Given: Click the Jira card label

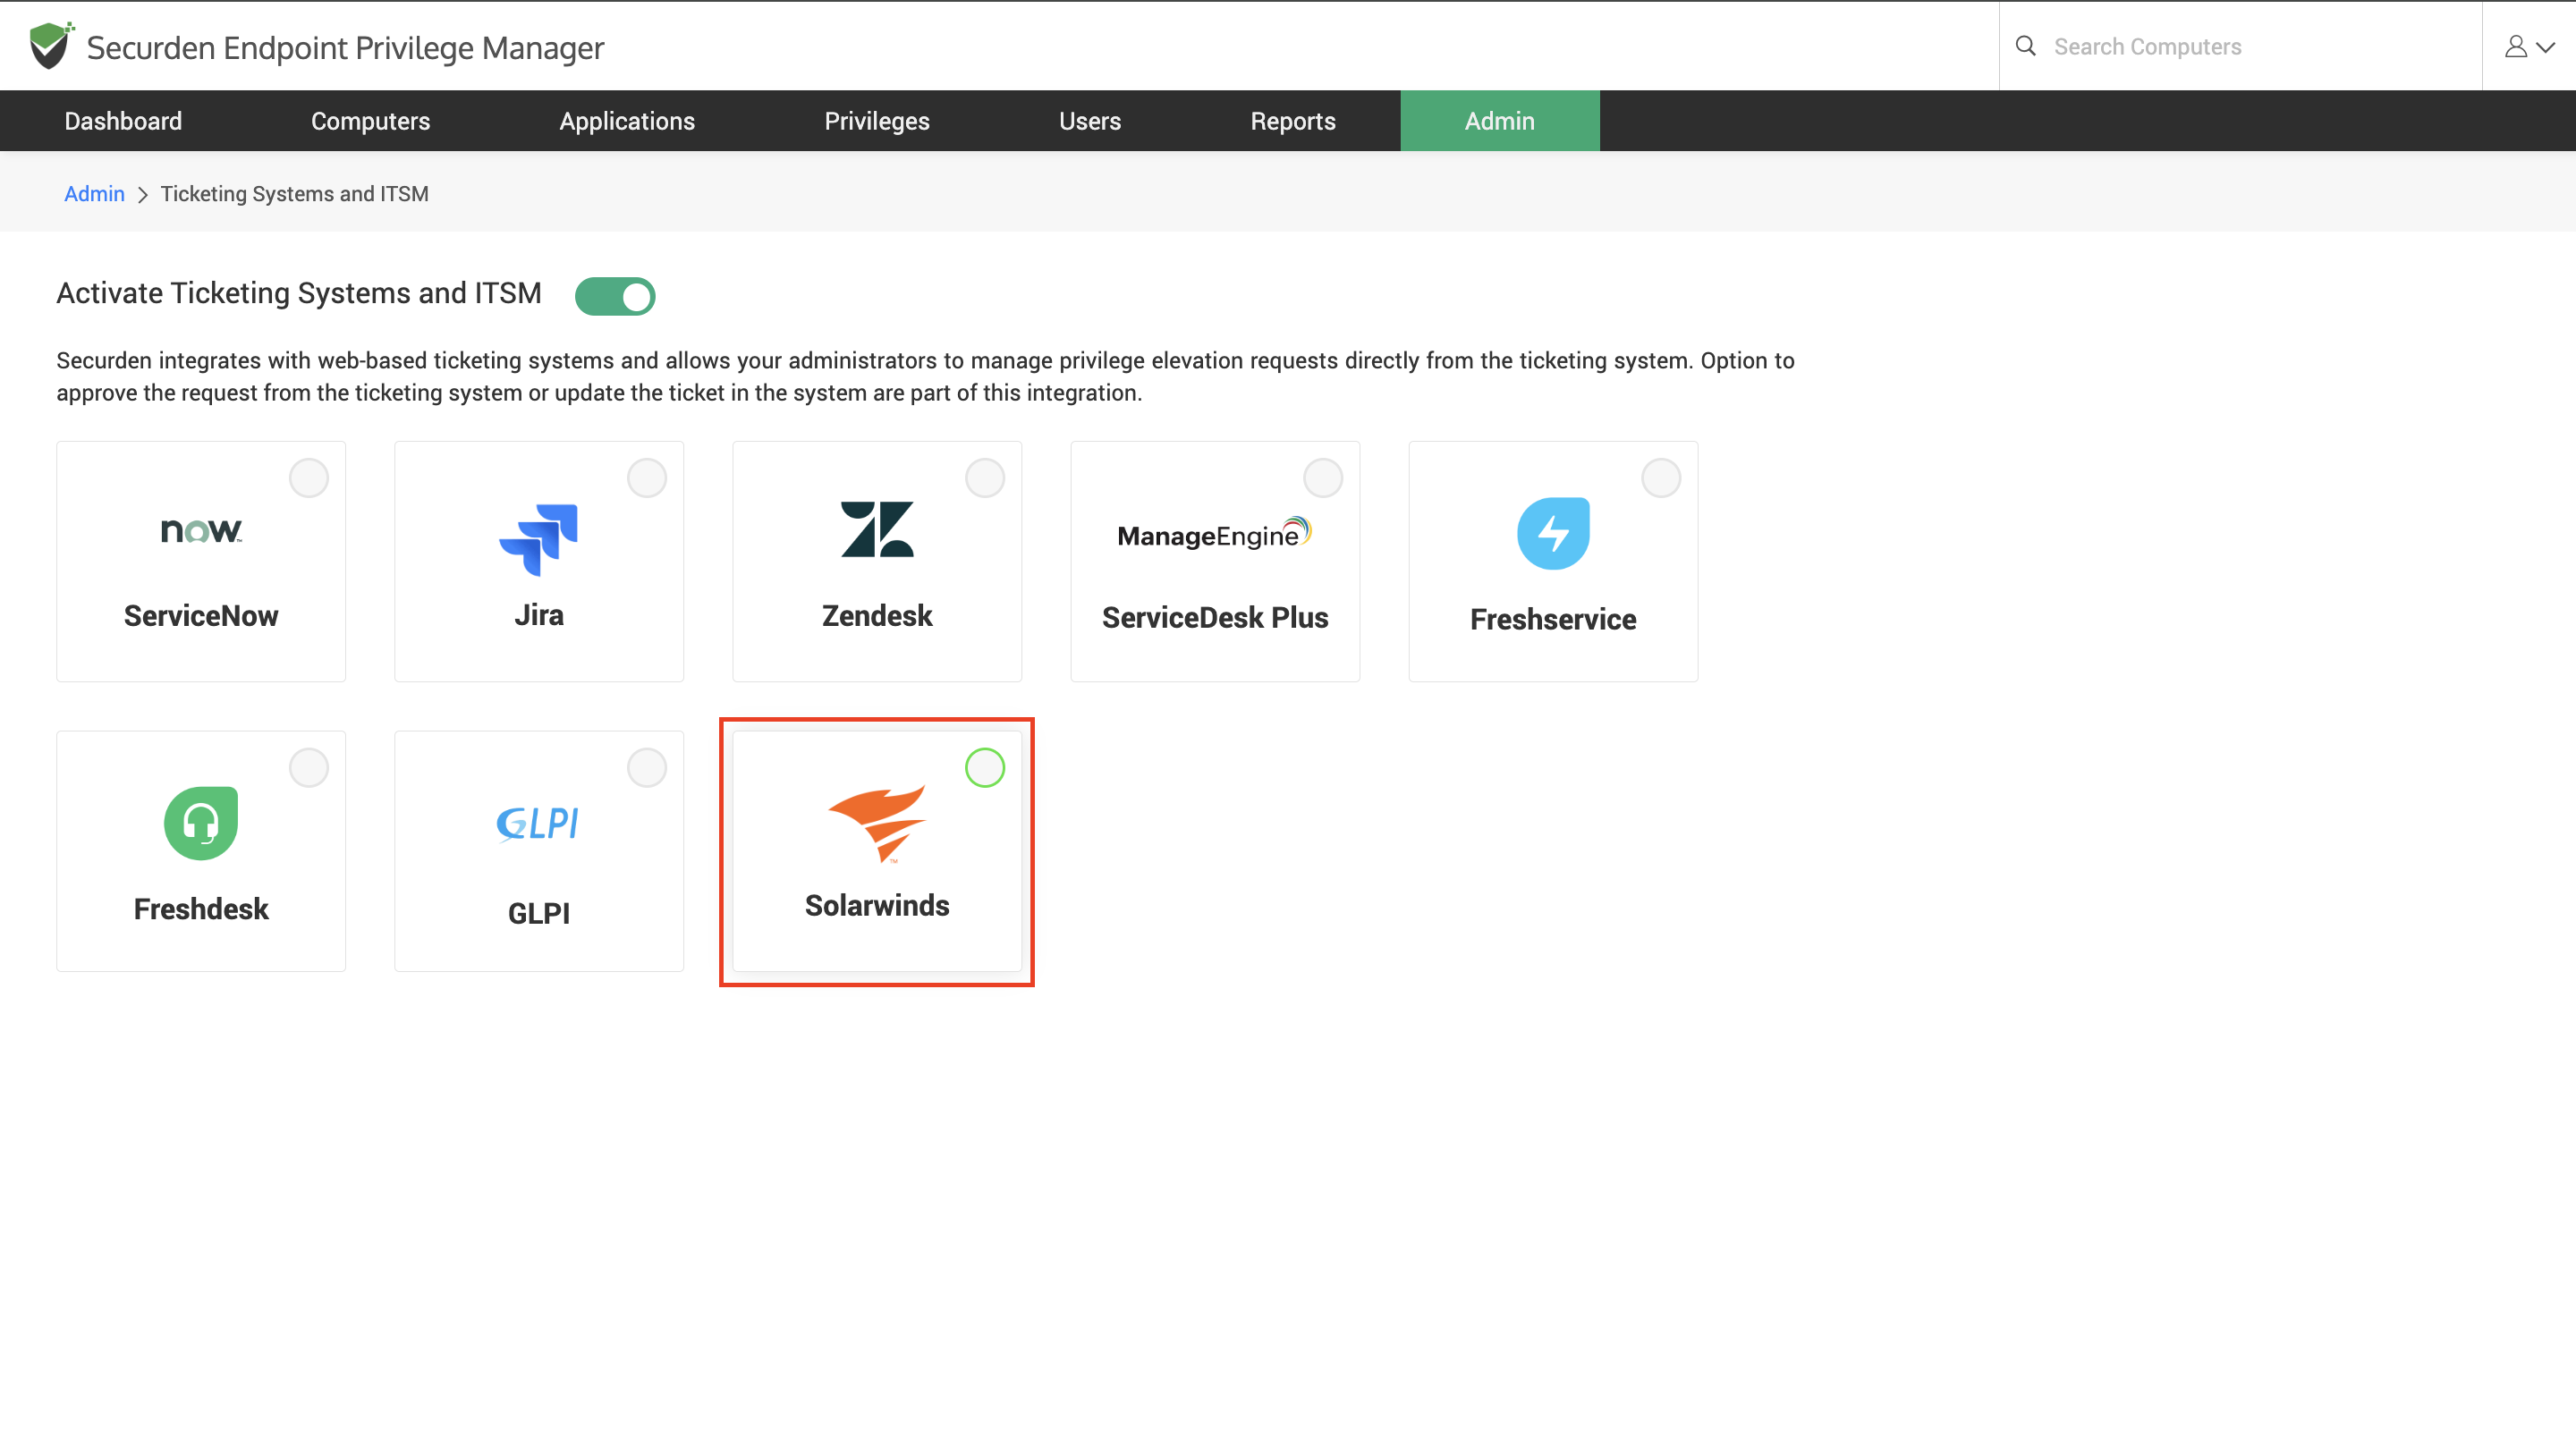Looking at the screenshot, I should pos(539,615).
